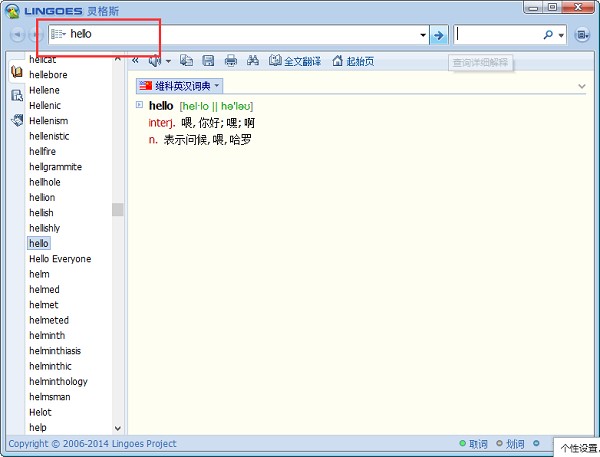Screen dimensions: 600x457
Task: Select hellish in word list
Action: (x=41, y=213)
